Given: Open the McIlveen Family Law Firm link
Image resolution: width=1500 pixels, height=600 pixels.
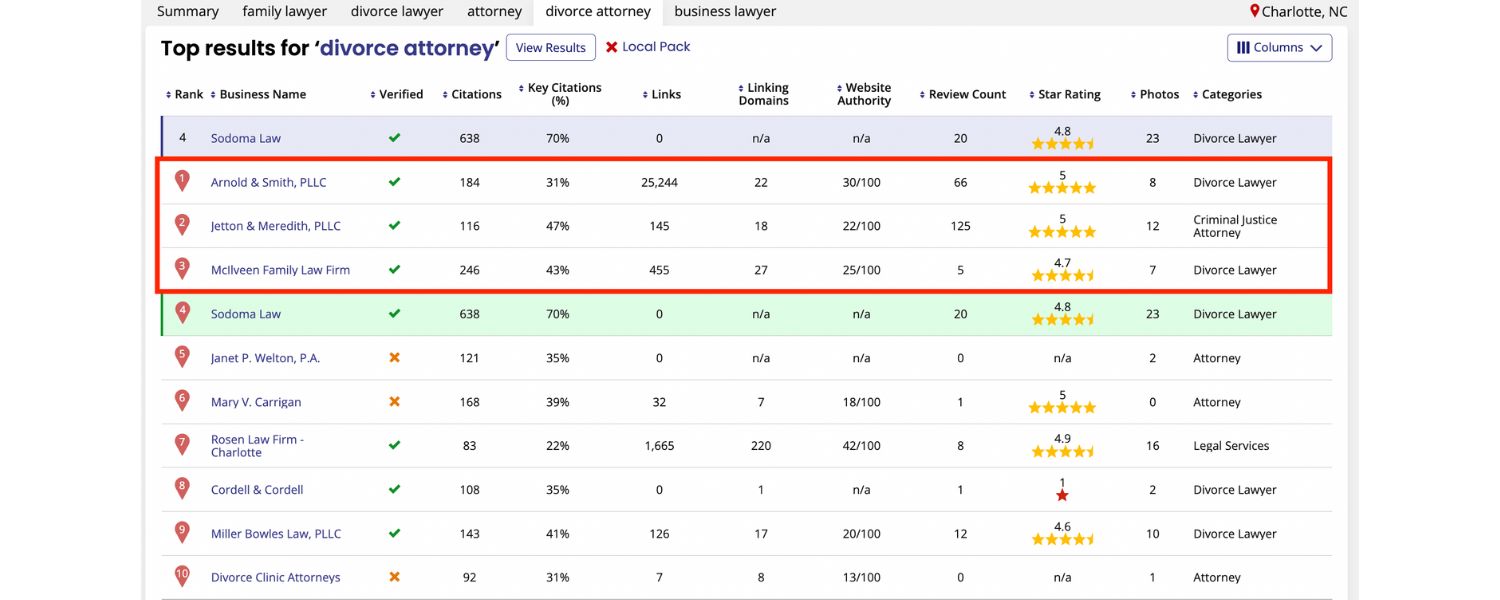Looking at the screenshot, I should (280, 269).
